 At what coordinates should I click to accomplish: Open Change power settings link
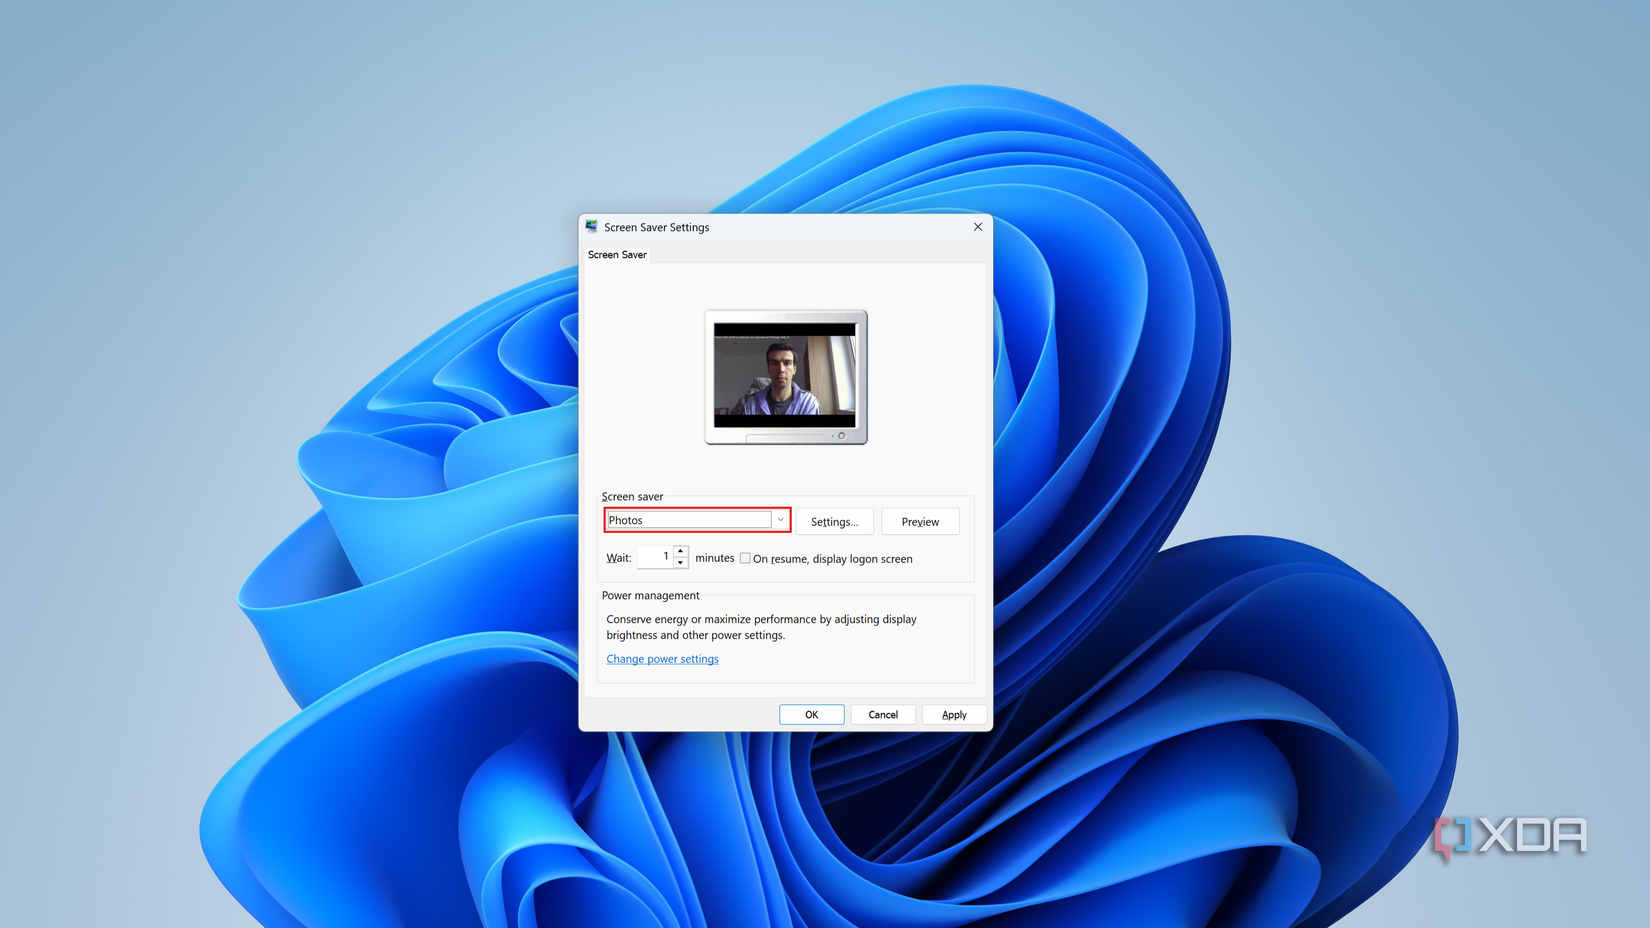(662, 658)
